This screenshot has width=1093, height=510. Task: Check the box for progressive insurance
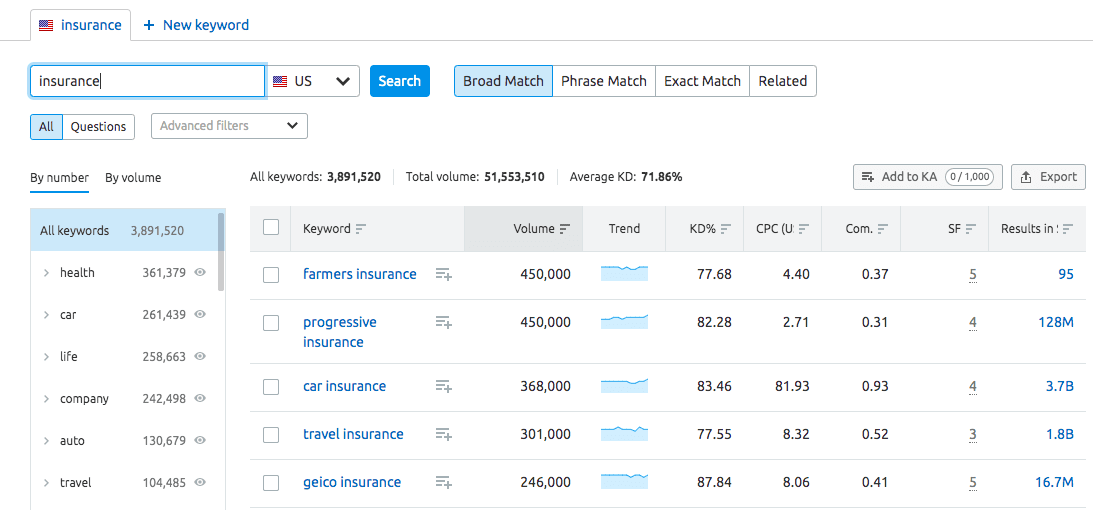pyautogui.click(x=271, y=323)
